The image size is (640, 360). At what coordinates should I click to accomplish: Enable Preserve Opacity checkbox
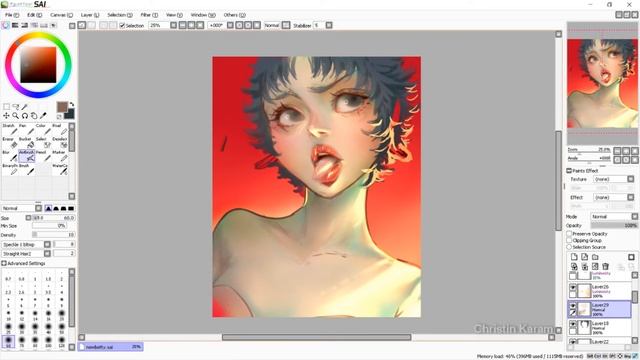click(x=569, y=233)
